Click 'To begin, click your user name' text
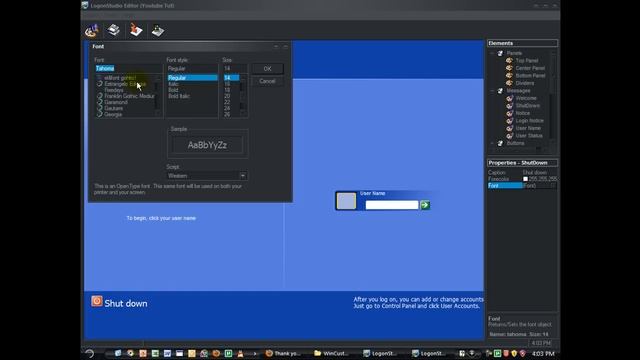This screenshot has height=360, width=640. (x=161, y=218)
